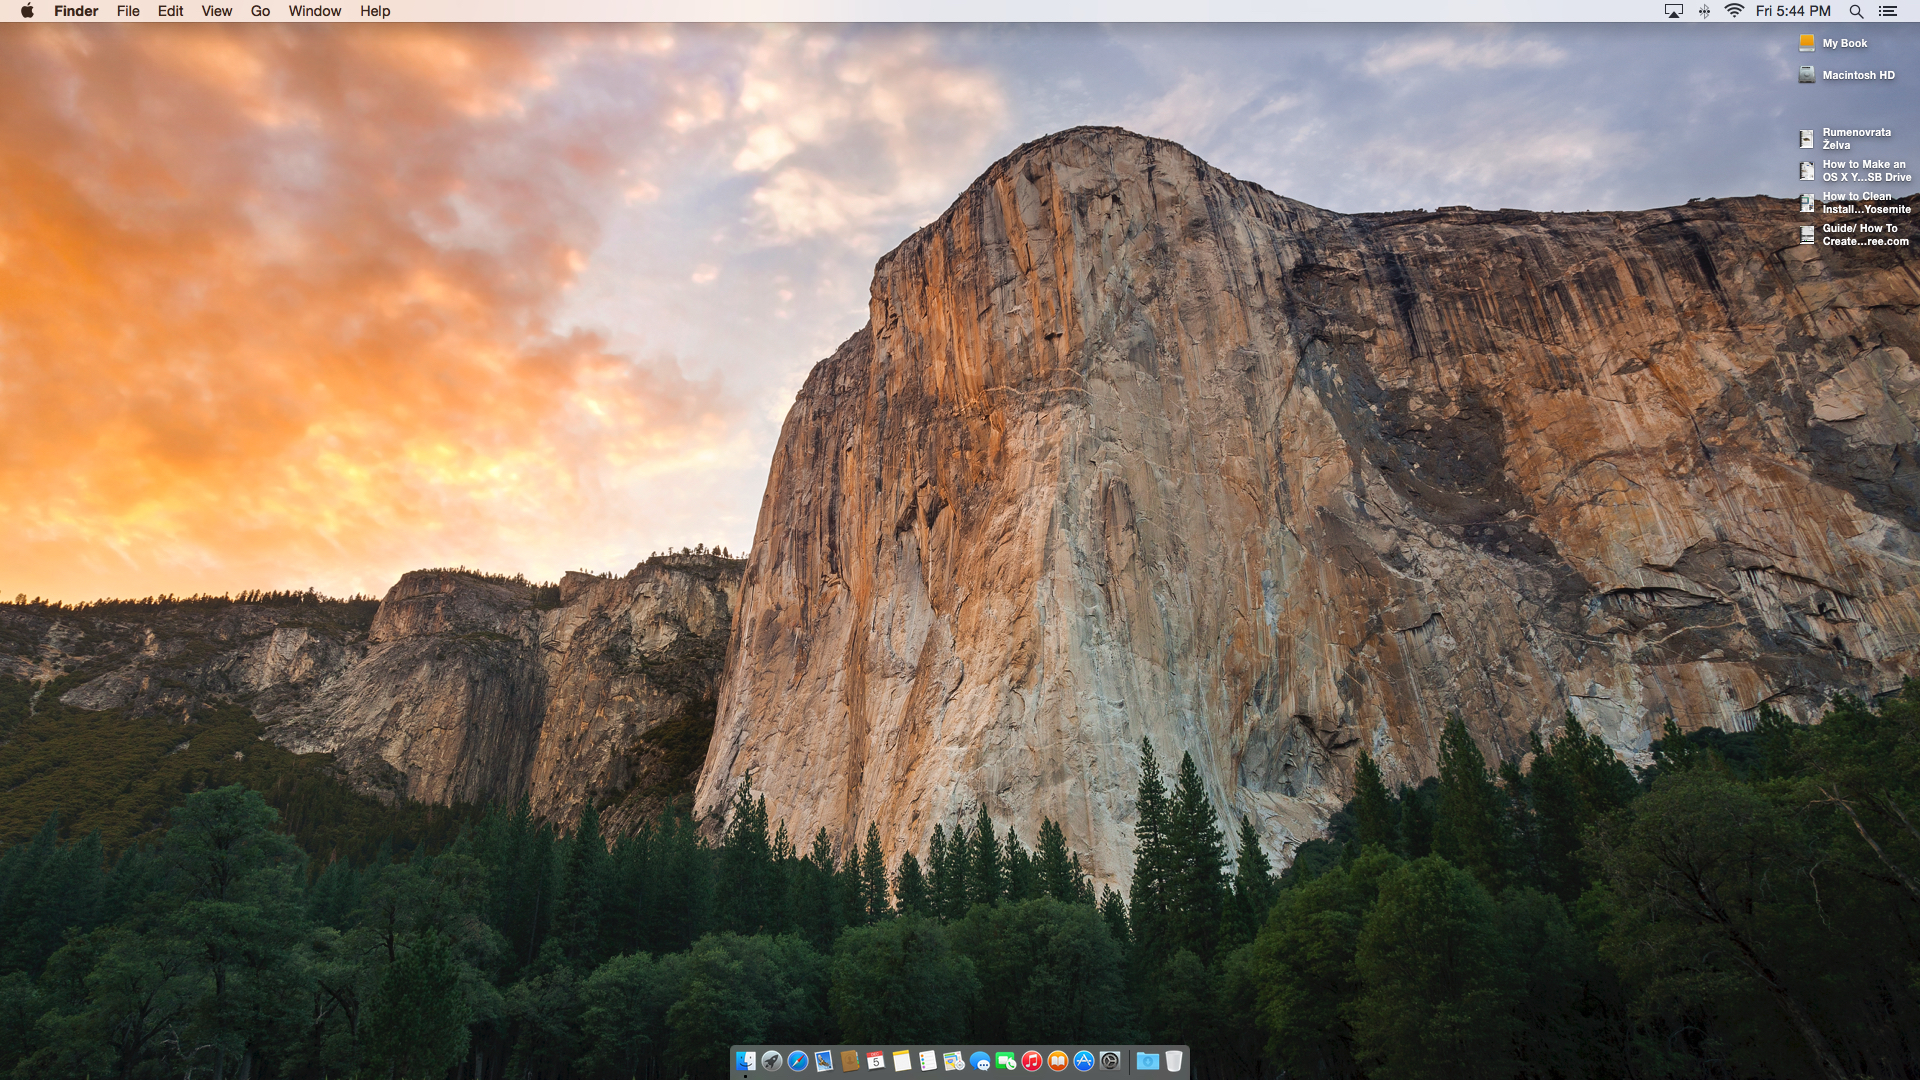Launch Maps from the Dock
Image resolution: width=1920 pixels, height=1080 pixels.
954,1061
